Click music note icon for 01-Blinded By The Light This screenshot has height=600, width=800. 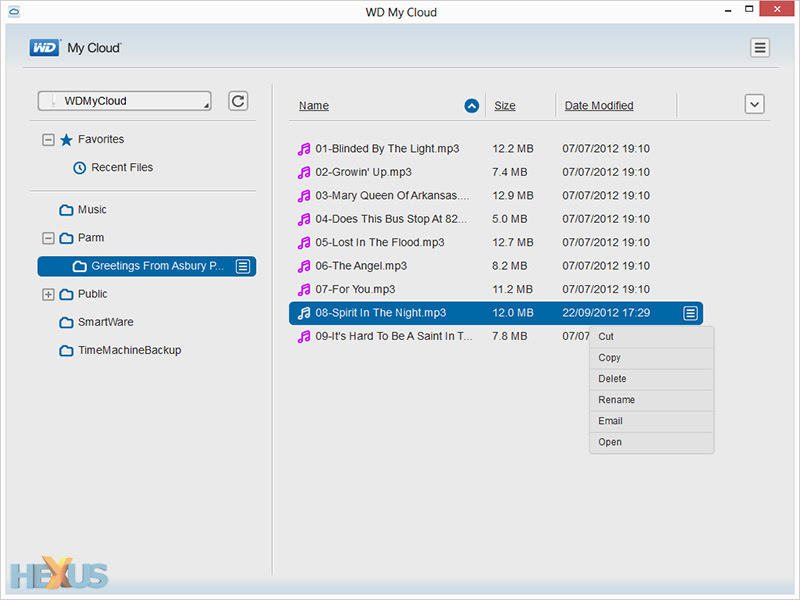(x=304, y=149)
